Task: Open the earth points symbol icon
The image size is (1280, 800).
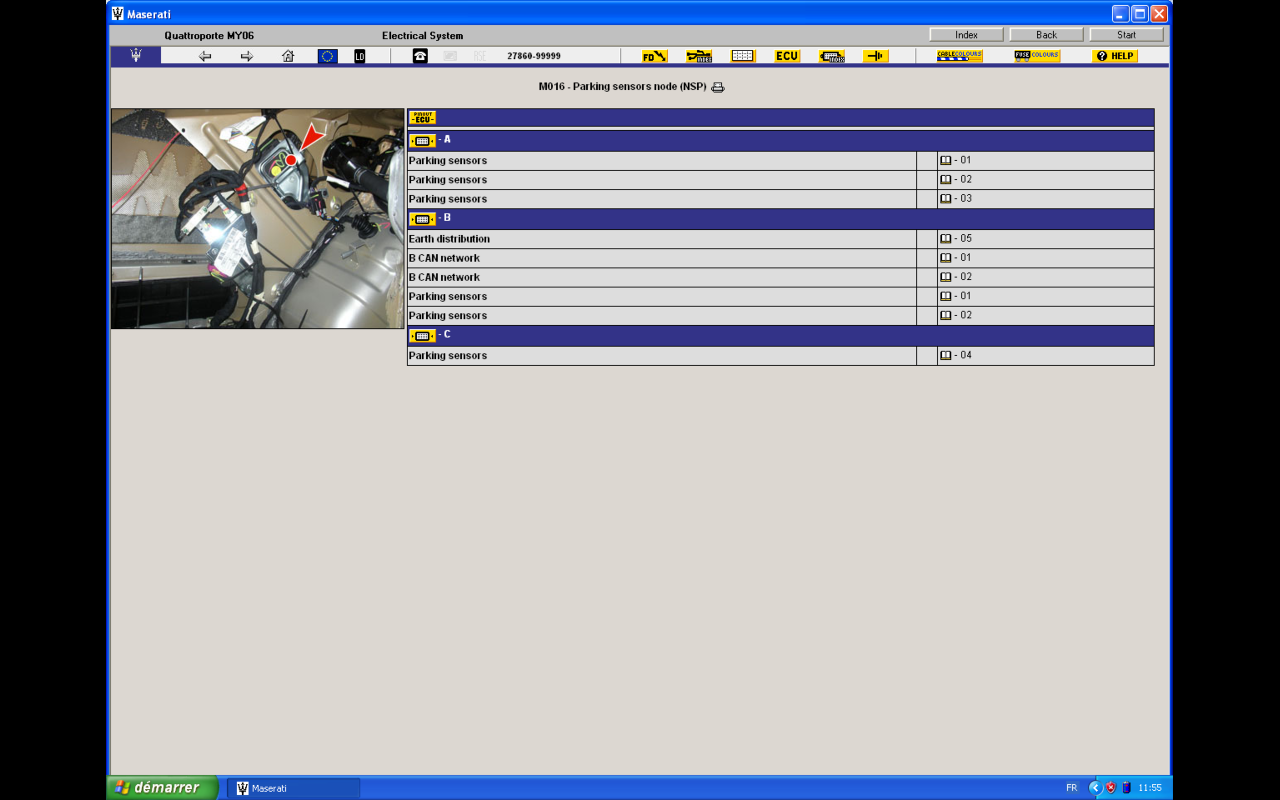Action: coord(876,56)
